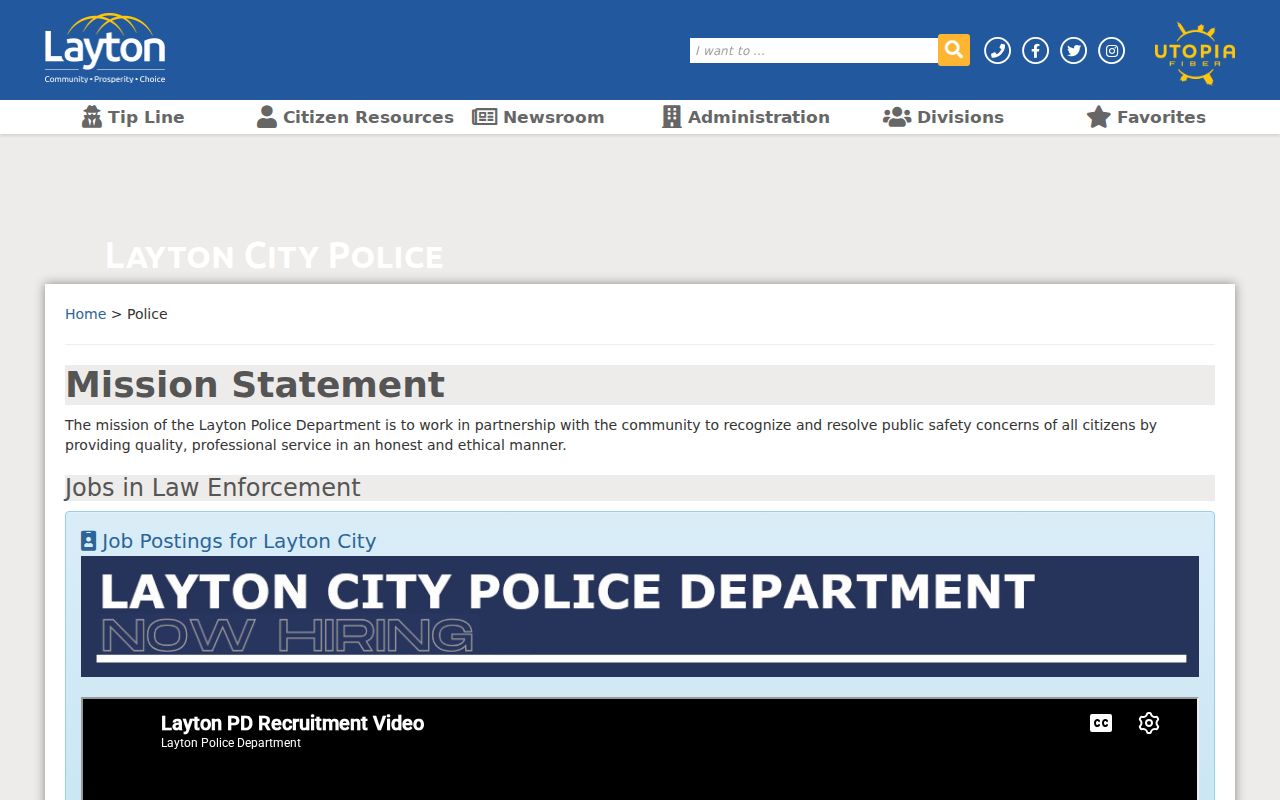Click the Utopia Fiber logo
The image size is (1280, 800).
click(1195, 53)
